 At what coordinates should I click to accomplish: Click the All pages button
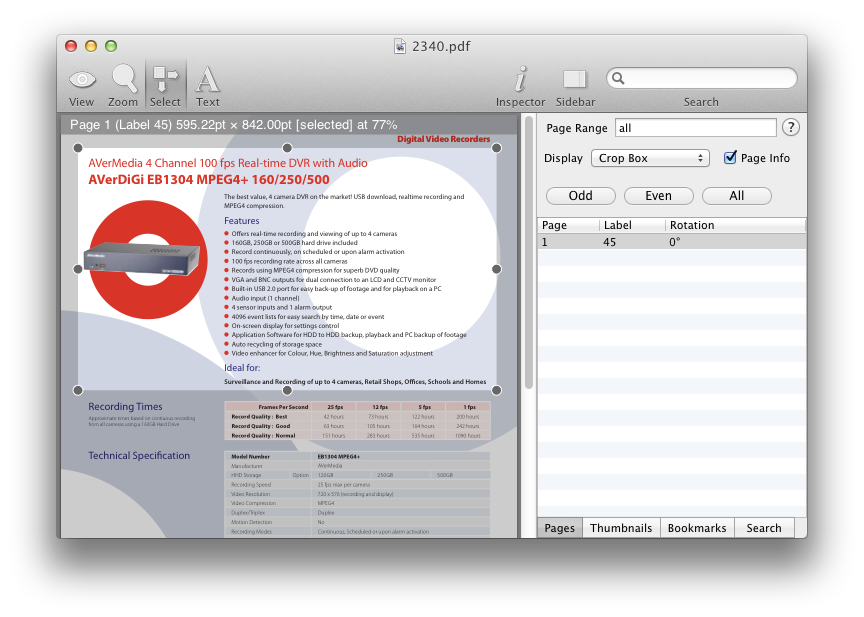737,196
